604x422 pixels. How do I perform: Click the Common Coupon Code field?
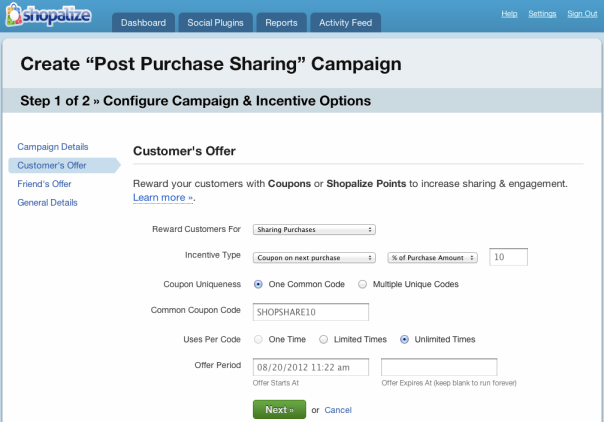[x=311, y=312]
